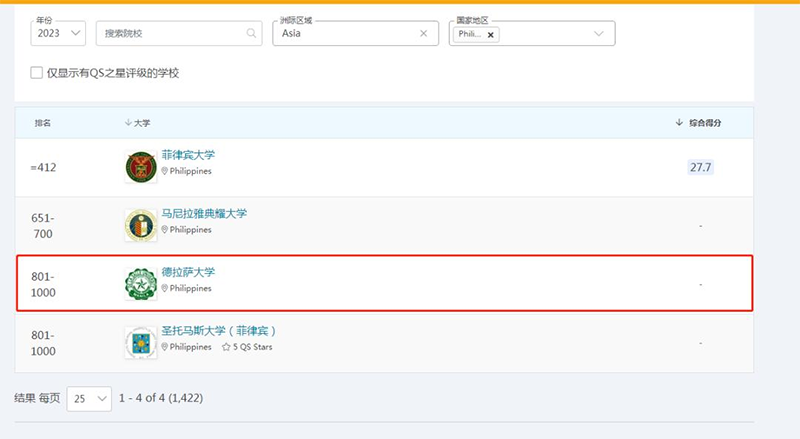Open the year 2023 dropdown
This screenshot has height=439, width=800.
pyautogui.click(x=58, y=33)
